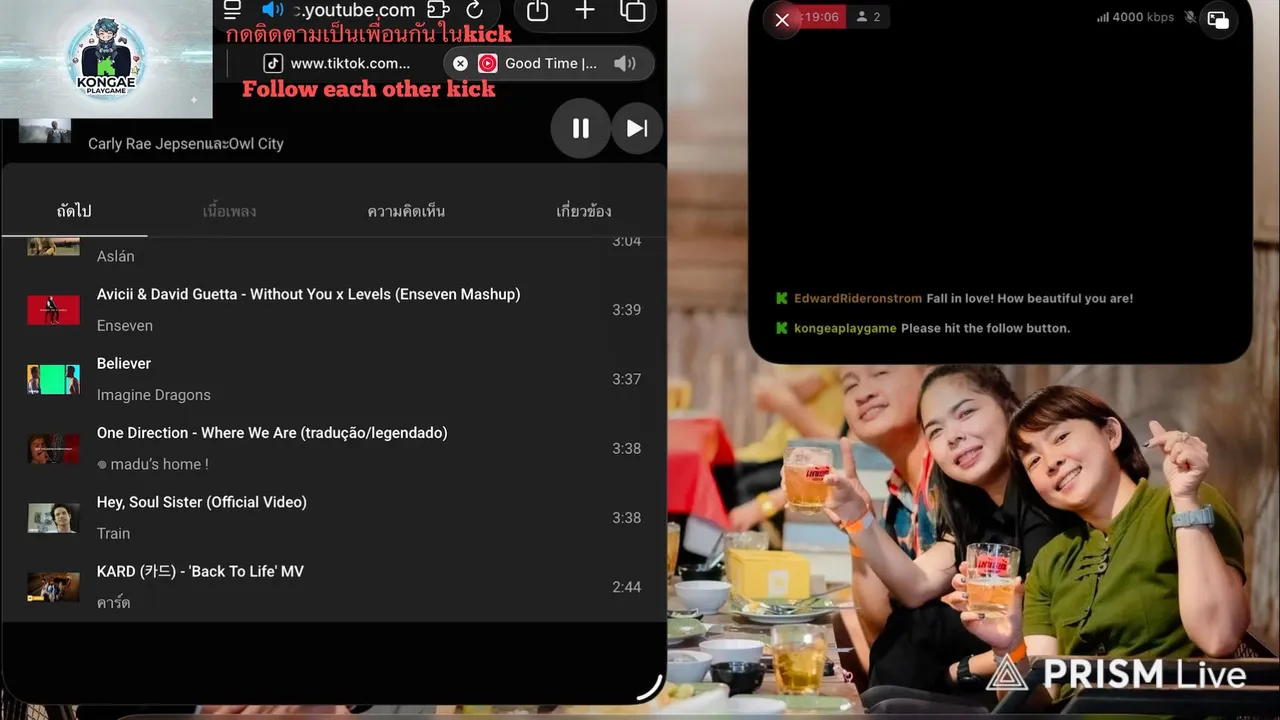Open EdwardRideronstrom's chat username

[x=858, y=298]
